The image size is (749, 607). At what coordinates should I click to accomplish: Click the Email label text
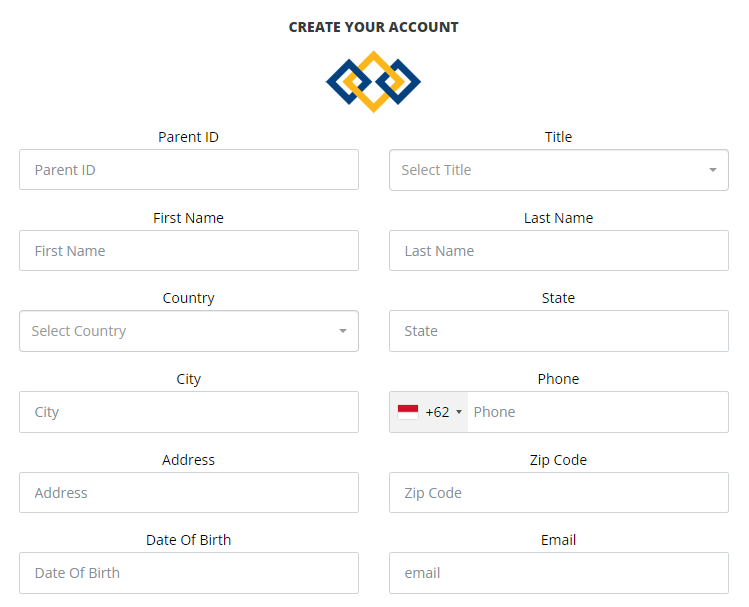coord(558,540)
